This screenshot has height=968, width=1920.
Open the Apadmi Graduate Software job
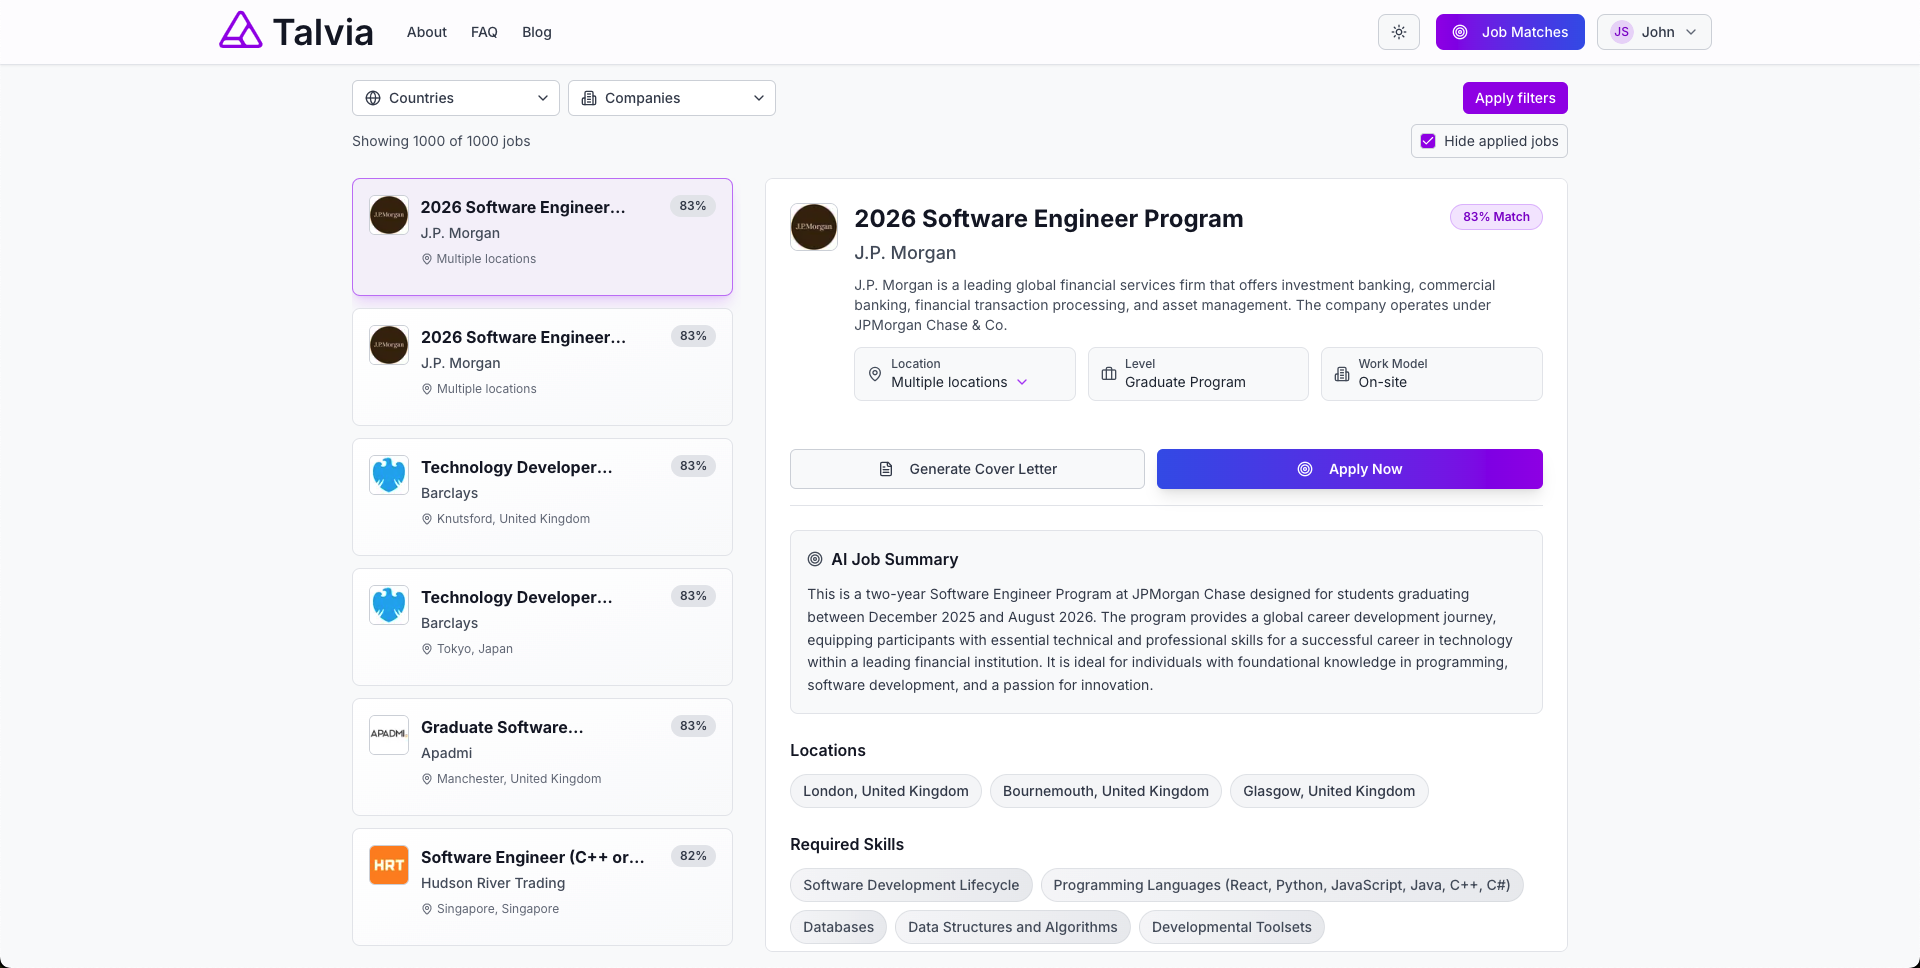pyautogui.click(x=542, y=757)
